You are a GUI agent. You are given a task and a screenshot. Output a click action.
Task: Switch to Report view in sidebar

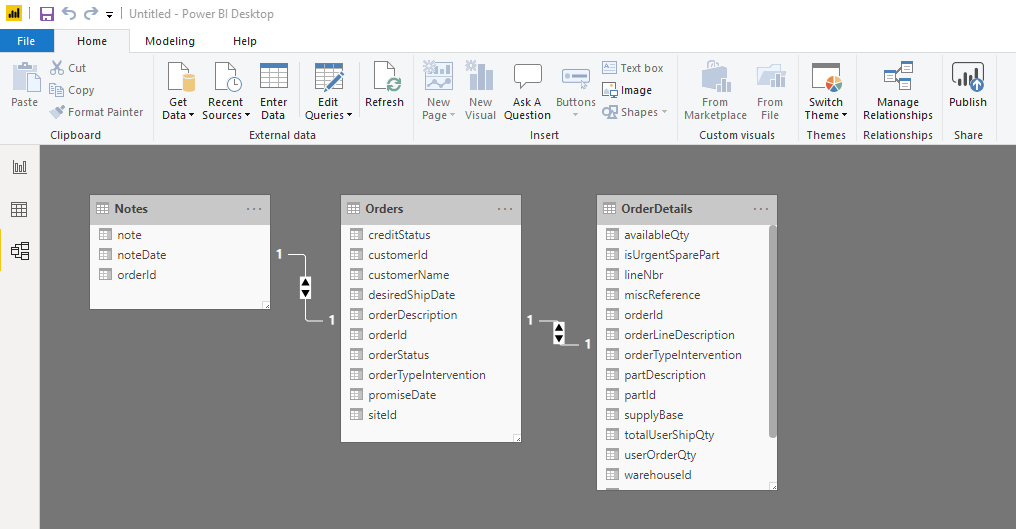click(x=20, y=167)
